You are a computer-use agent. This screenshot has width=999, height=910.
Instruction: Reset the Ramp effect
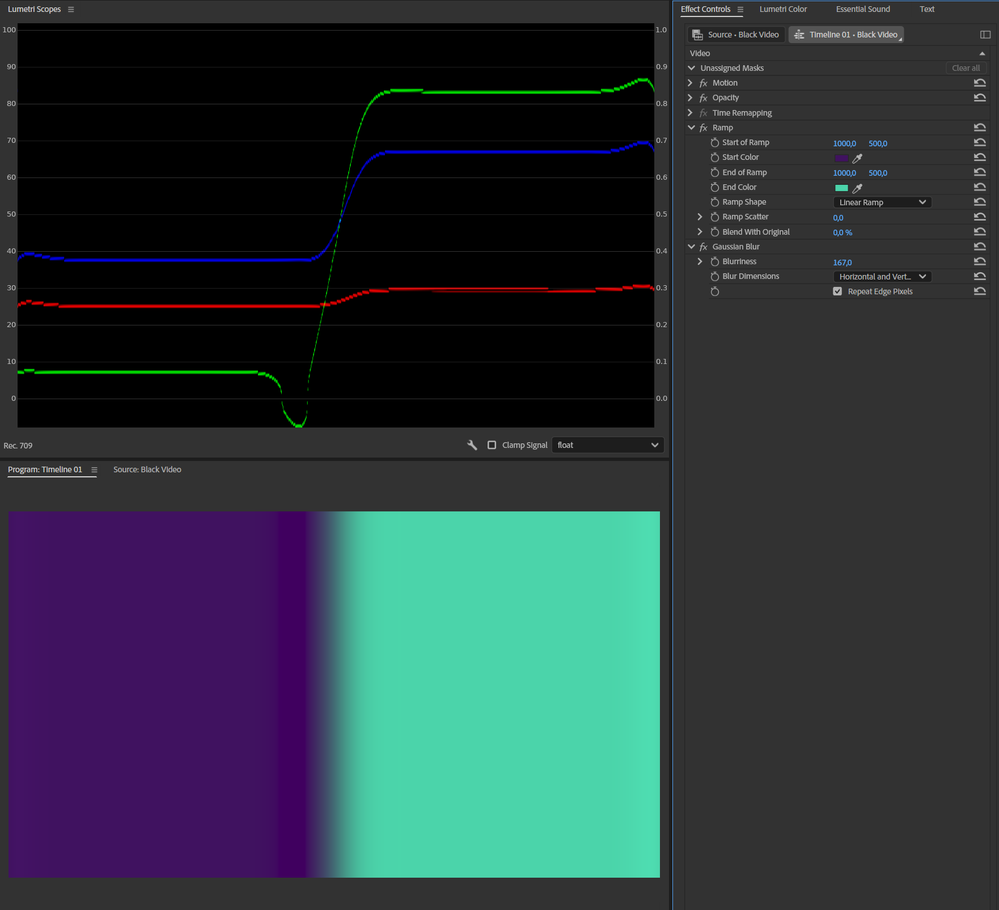click(980, 127)
